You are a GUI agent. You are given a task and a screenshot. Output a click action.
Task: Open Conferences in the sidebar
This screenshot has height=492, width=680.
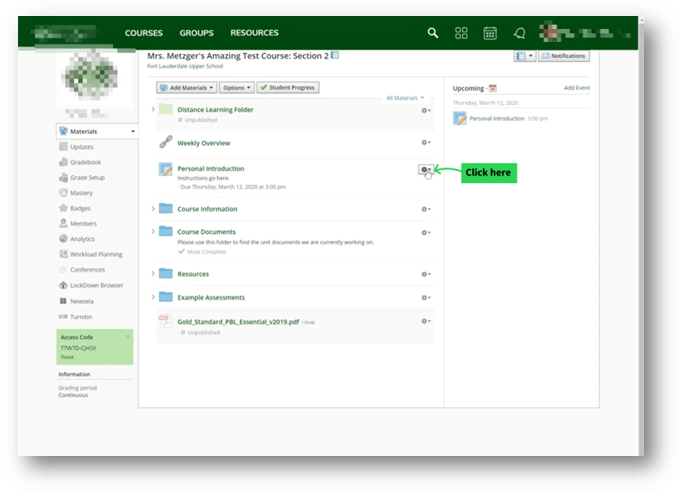tap(87, 269)
